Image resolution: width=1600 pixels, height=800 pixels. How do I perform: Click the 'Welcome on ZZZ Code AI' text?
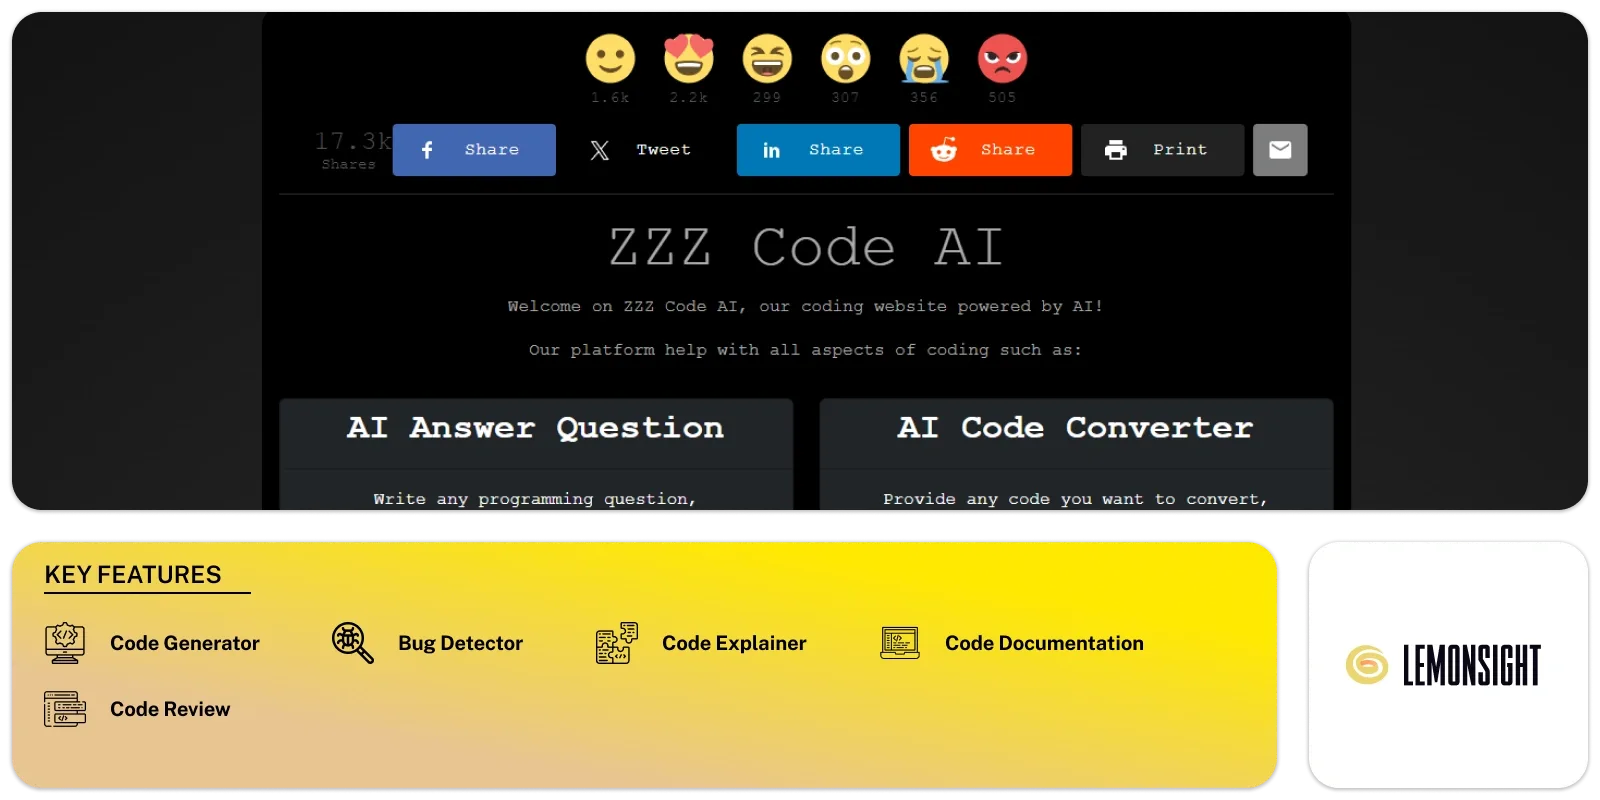pos(805,306)
